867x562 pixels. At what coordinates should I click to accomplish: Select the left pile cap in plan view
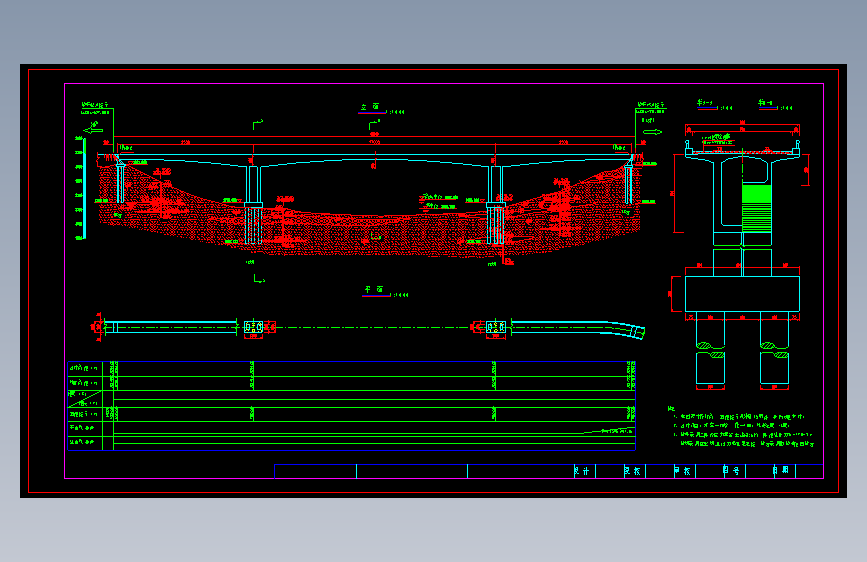[253, 327]
